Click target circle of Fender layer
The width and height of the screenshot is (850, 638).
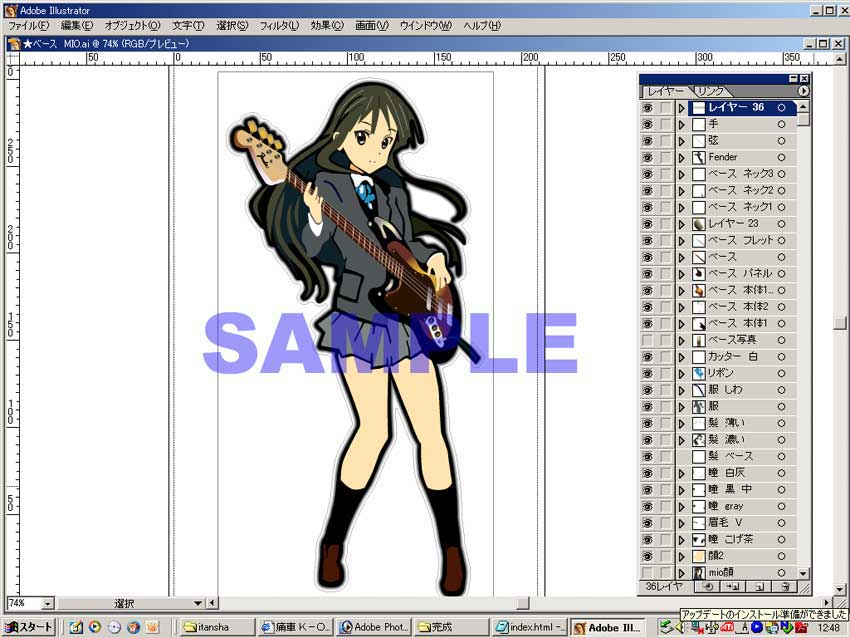tap(781, 157)
